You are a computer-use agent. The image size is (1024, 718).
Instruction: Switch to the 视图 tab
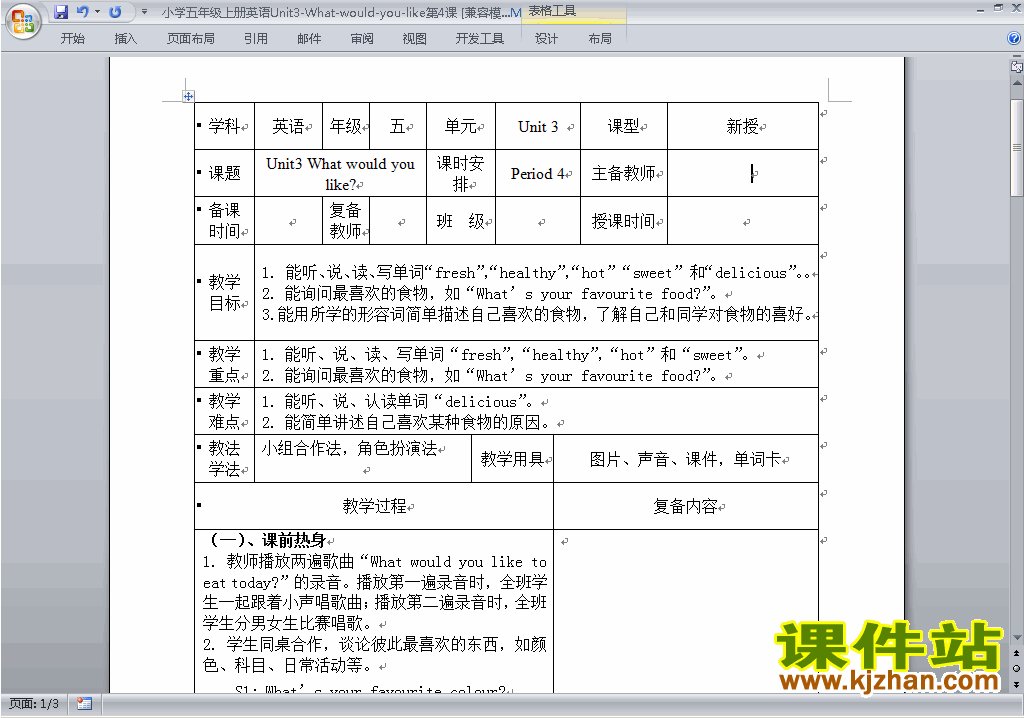coord(414,39)
